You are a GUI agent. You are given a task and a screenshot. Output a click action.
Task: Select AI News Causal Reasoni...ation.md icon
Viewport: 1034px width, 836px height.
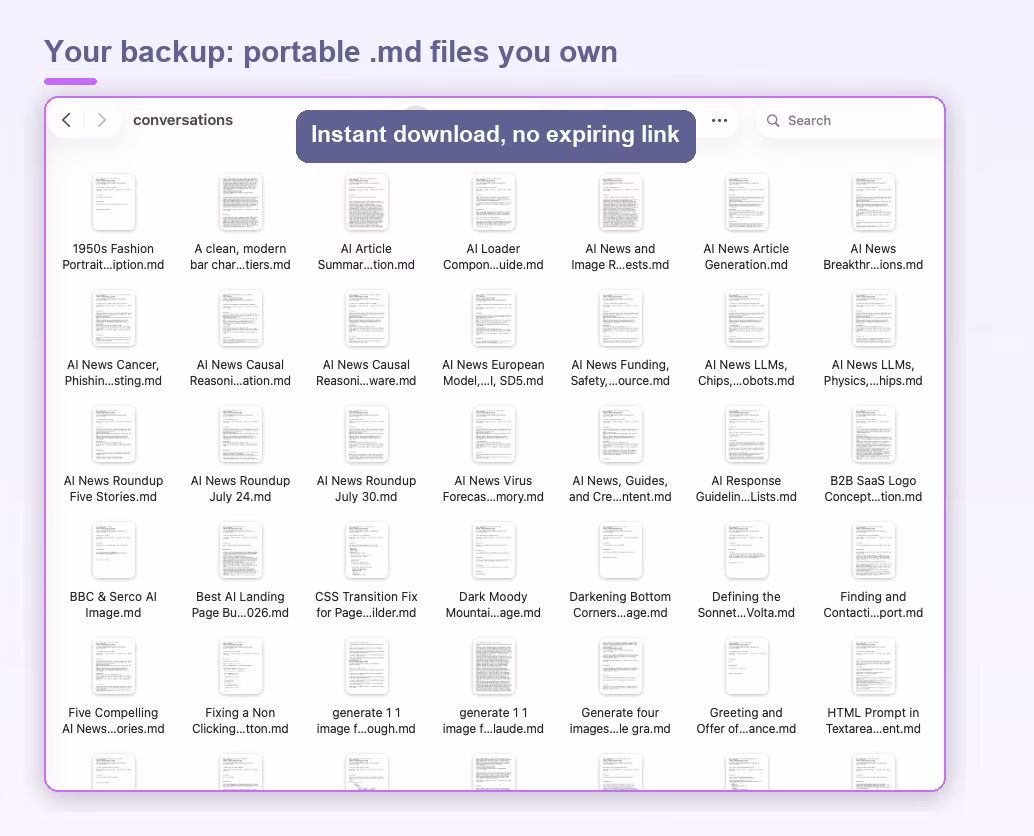(240, 318)
